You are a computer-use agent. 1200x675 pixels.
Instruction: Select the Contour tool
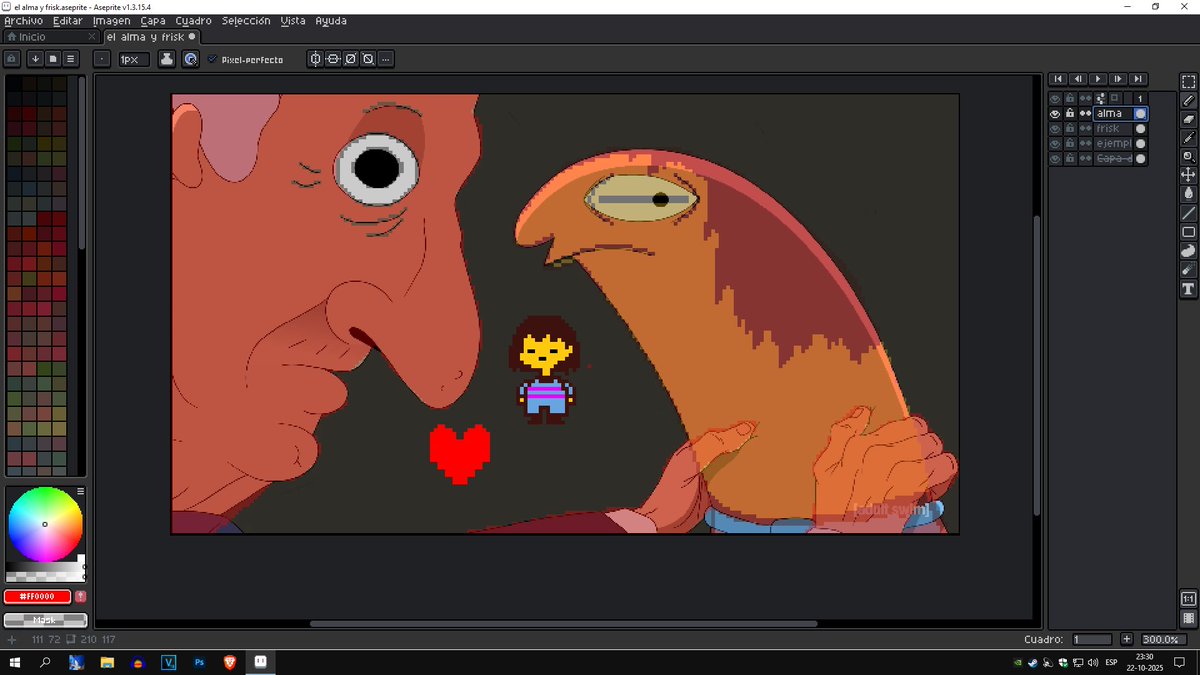(1188, 251)
